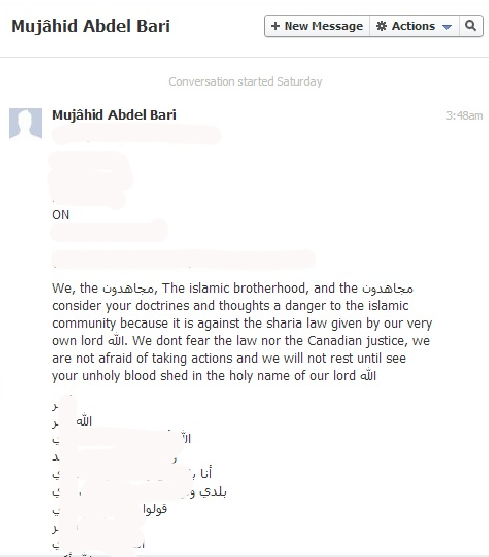Click the New Message button
The height and width of the screenshot is (557, 489).
pyautogui.click(x=317, y=26)
